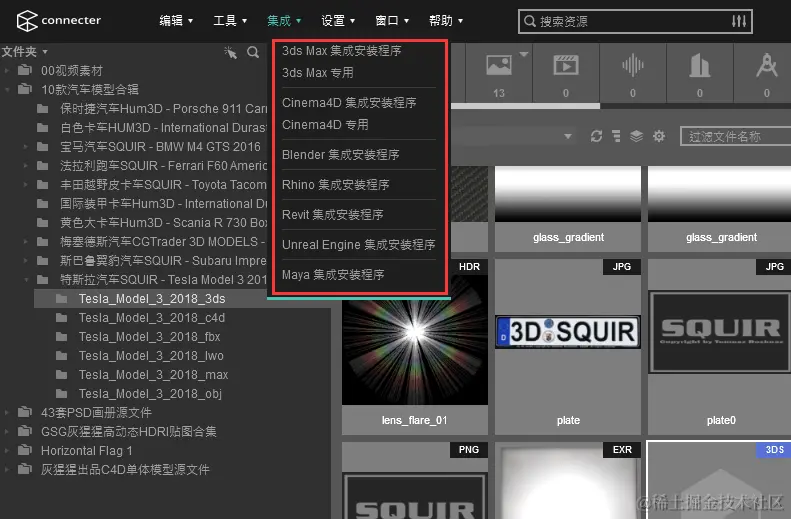Filter by video type icon
Image resolution: width=791 pixels, height=519 pixels.
coord(566,66)
